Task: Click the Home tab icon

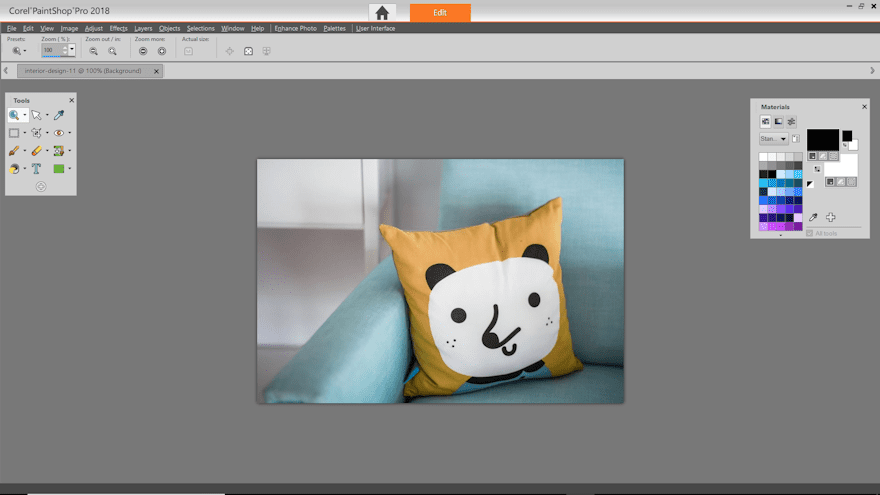Action: [x=382, y=13]
